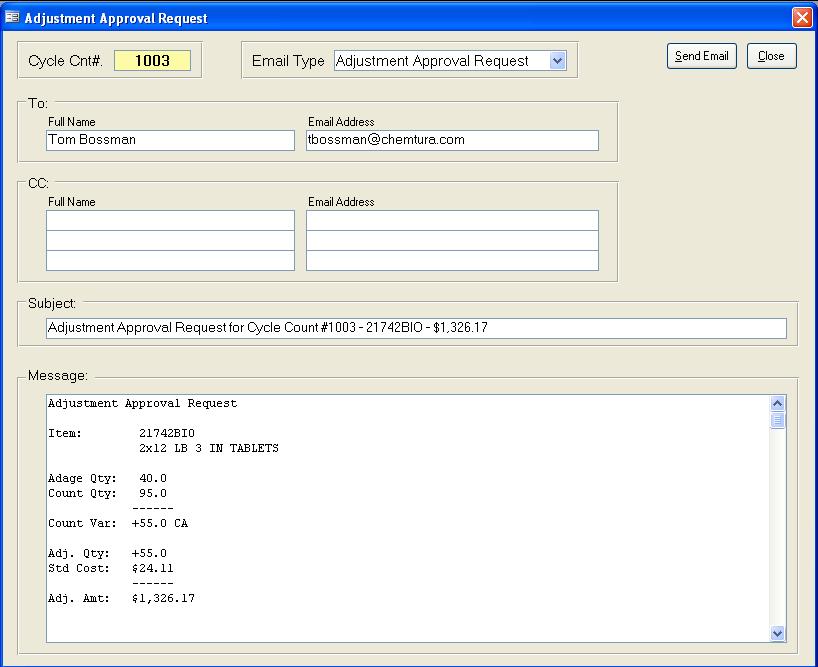The width and height of the screenshot is (818, 667).
Task: Click the second CC Email Address field
Action: tap(452, 240)
